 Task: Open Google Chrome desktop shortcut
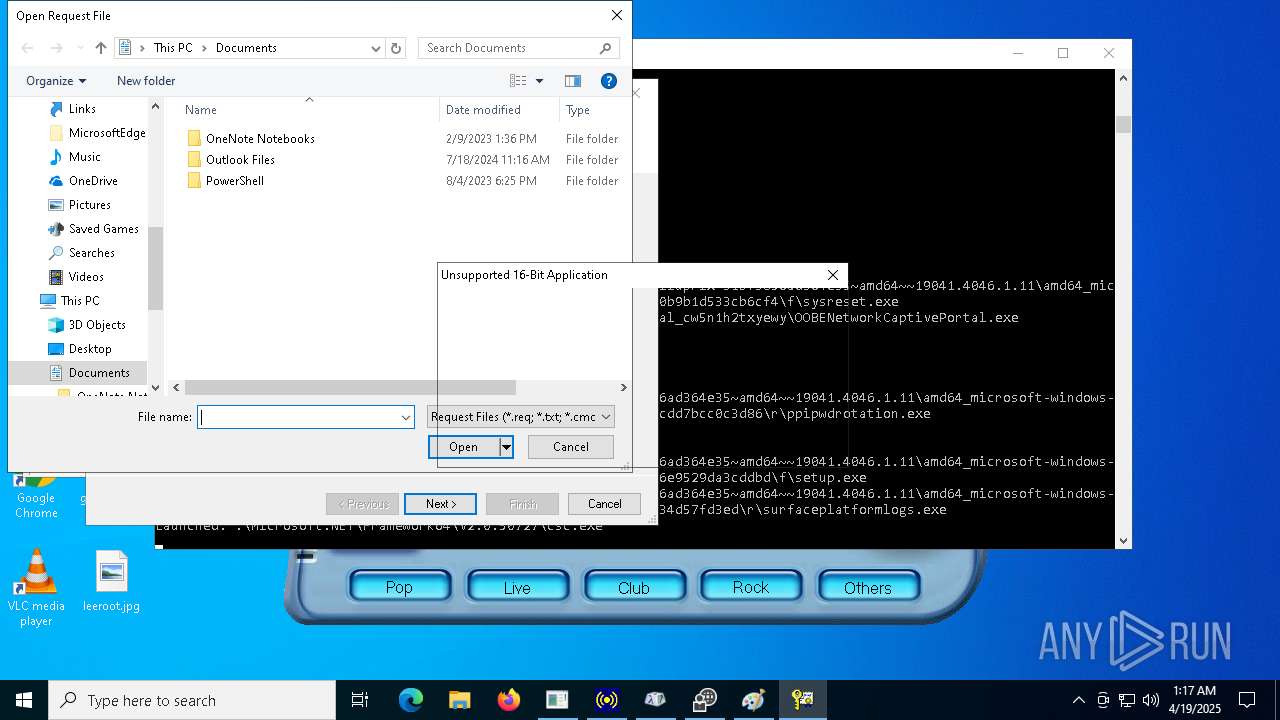coord(36,495)
